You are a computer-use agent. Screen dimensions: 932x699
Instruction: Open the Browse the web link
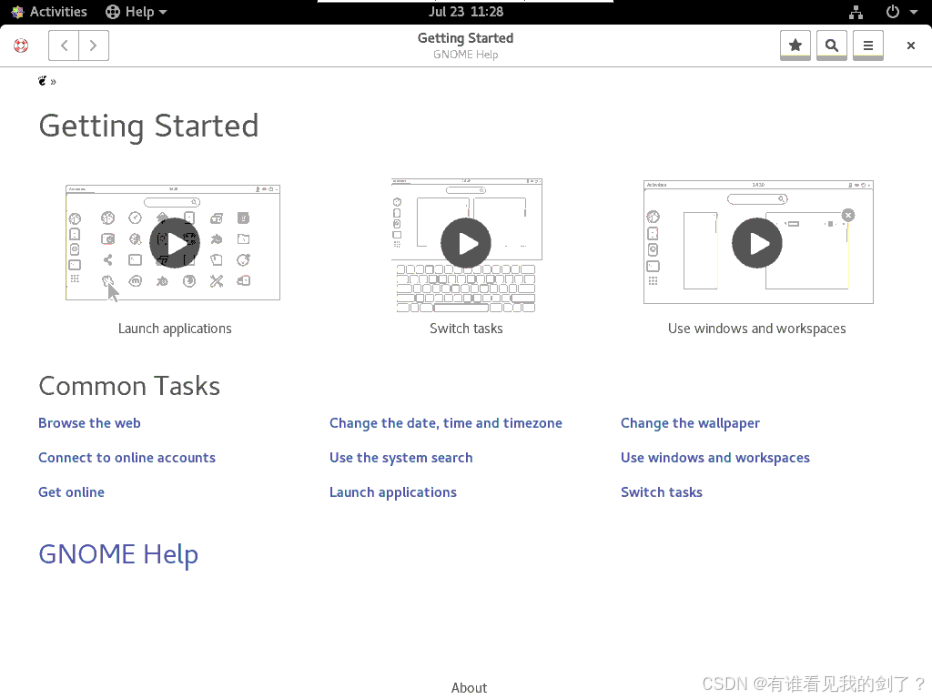89,423
